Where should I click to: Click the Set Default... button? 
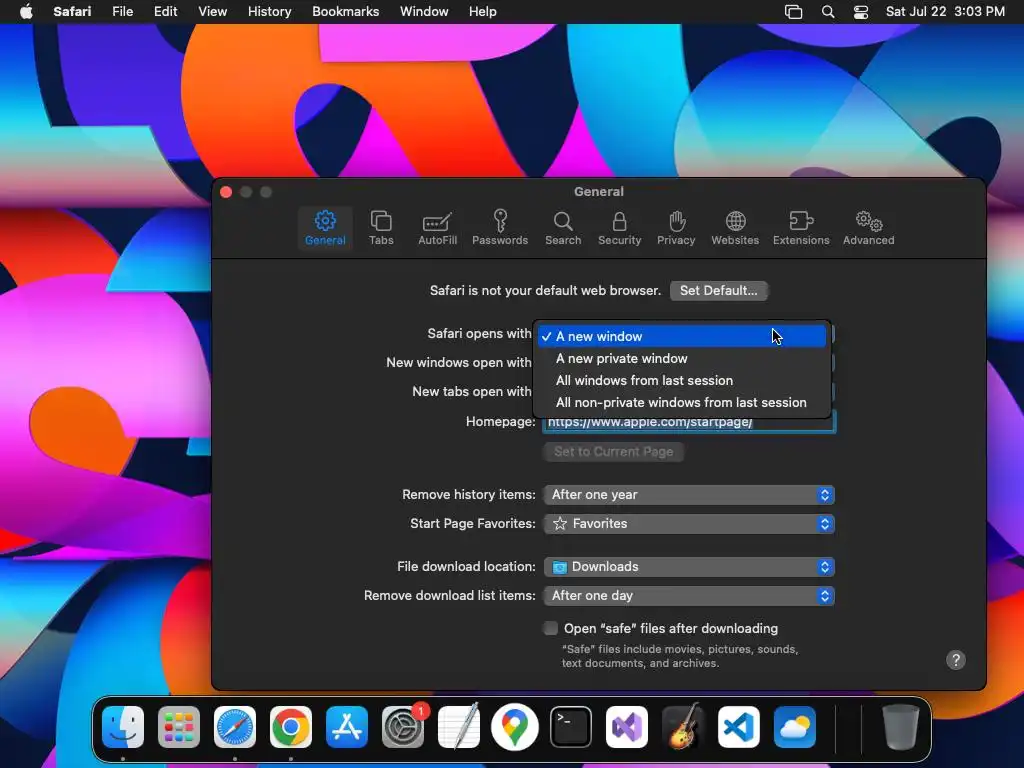point(718,291)
